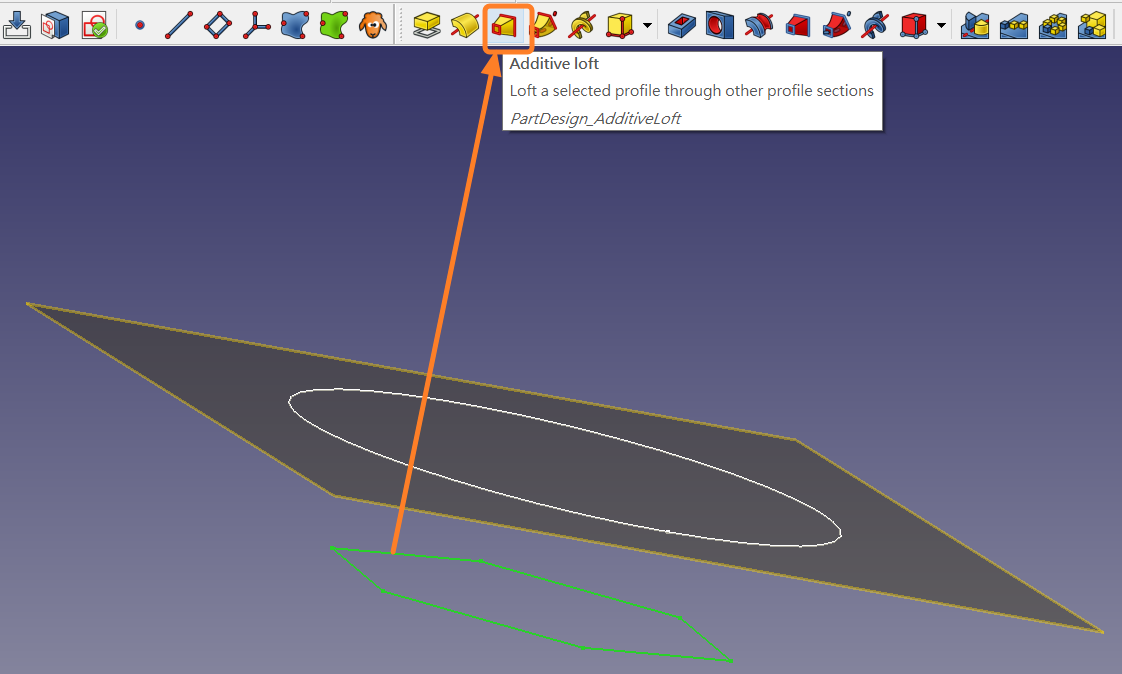Create a datum plane
1122x674 pixels.
point(218,25)
